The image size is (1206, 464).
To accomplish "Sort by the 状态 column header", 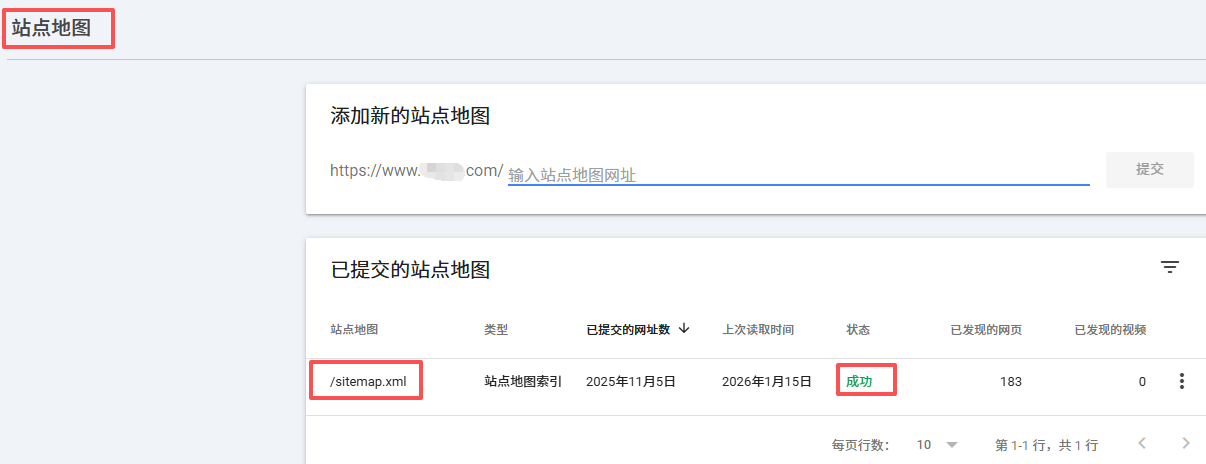I will [858, 329].
